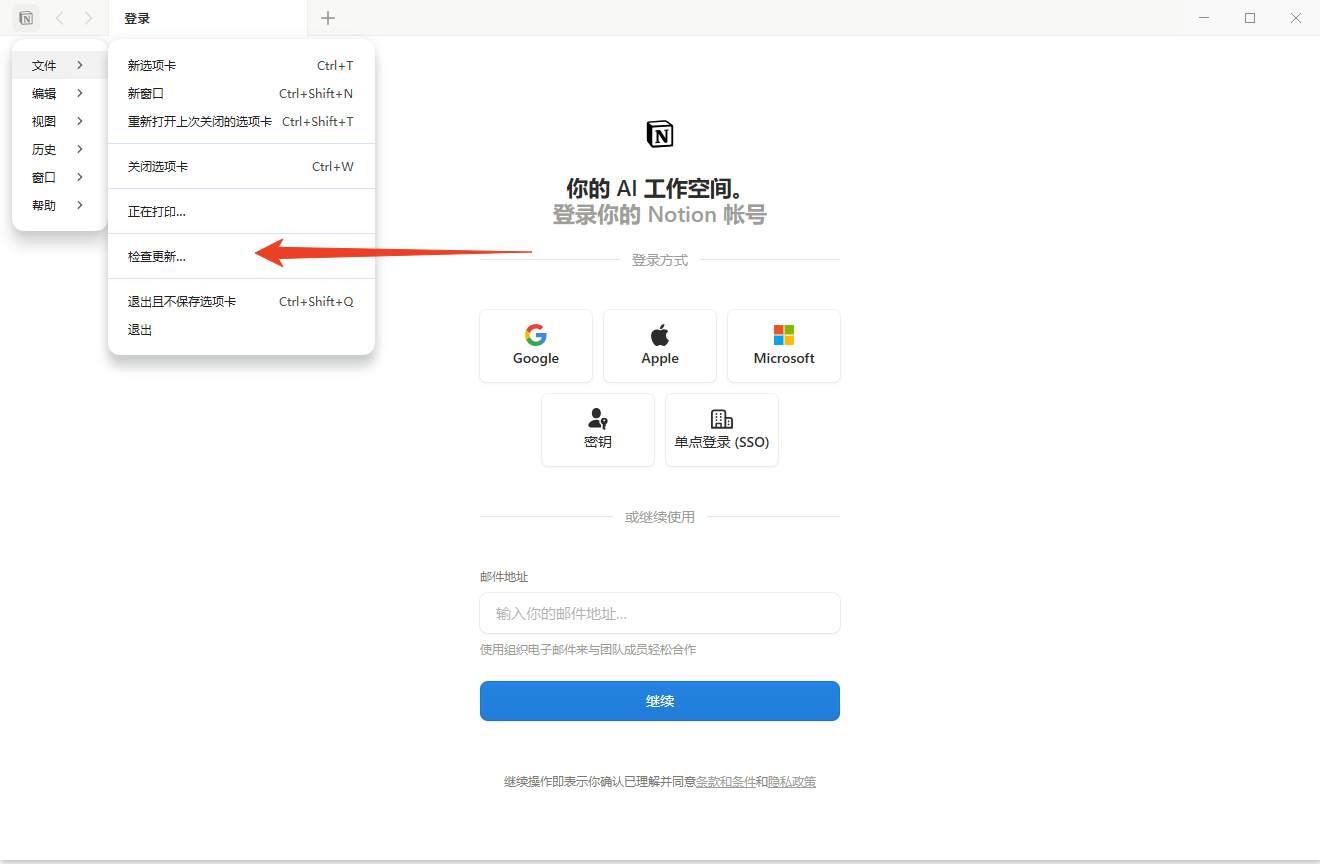Expand the 视图 submenu
Image resolution: width=1320 pixels, height=864 pixels.
(x=44, y=121)
